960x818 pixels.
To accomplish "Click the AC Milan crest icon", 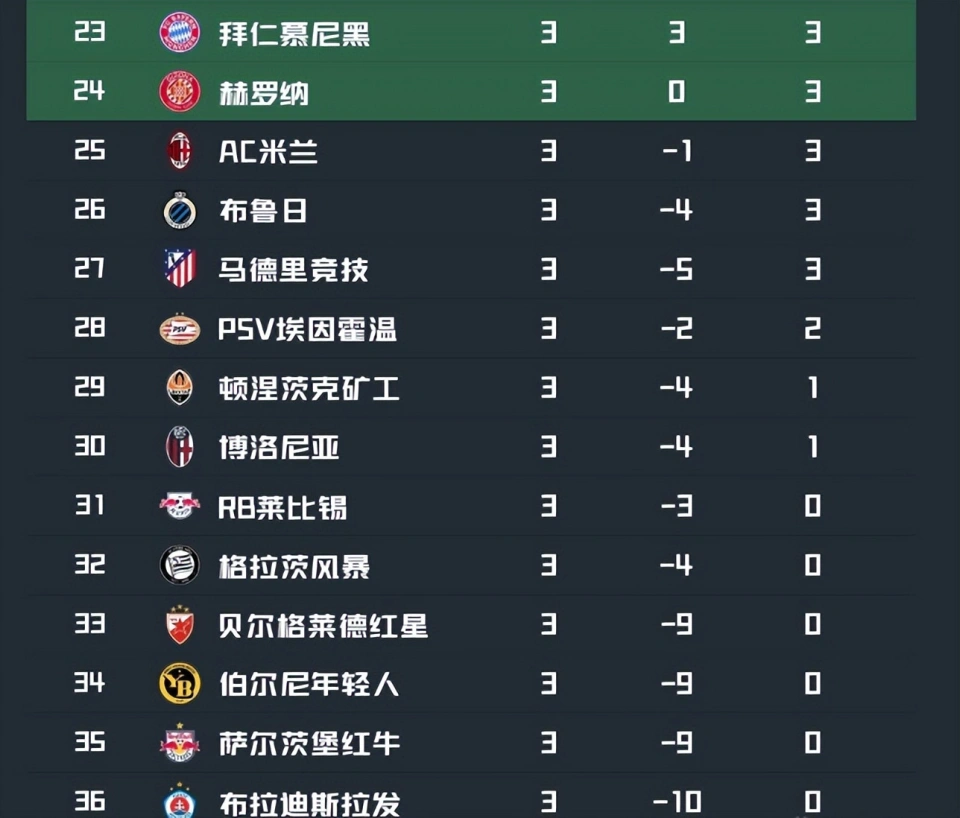I will click(x=180, y=151).
